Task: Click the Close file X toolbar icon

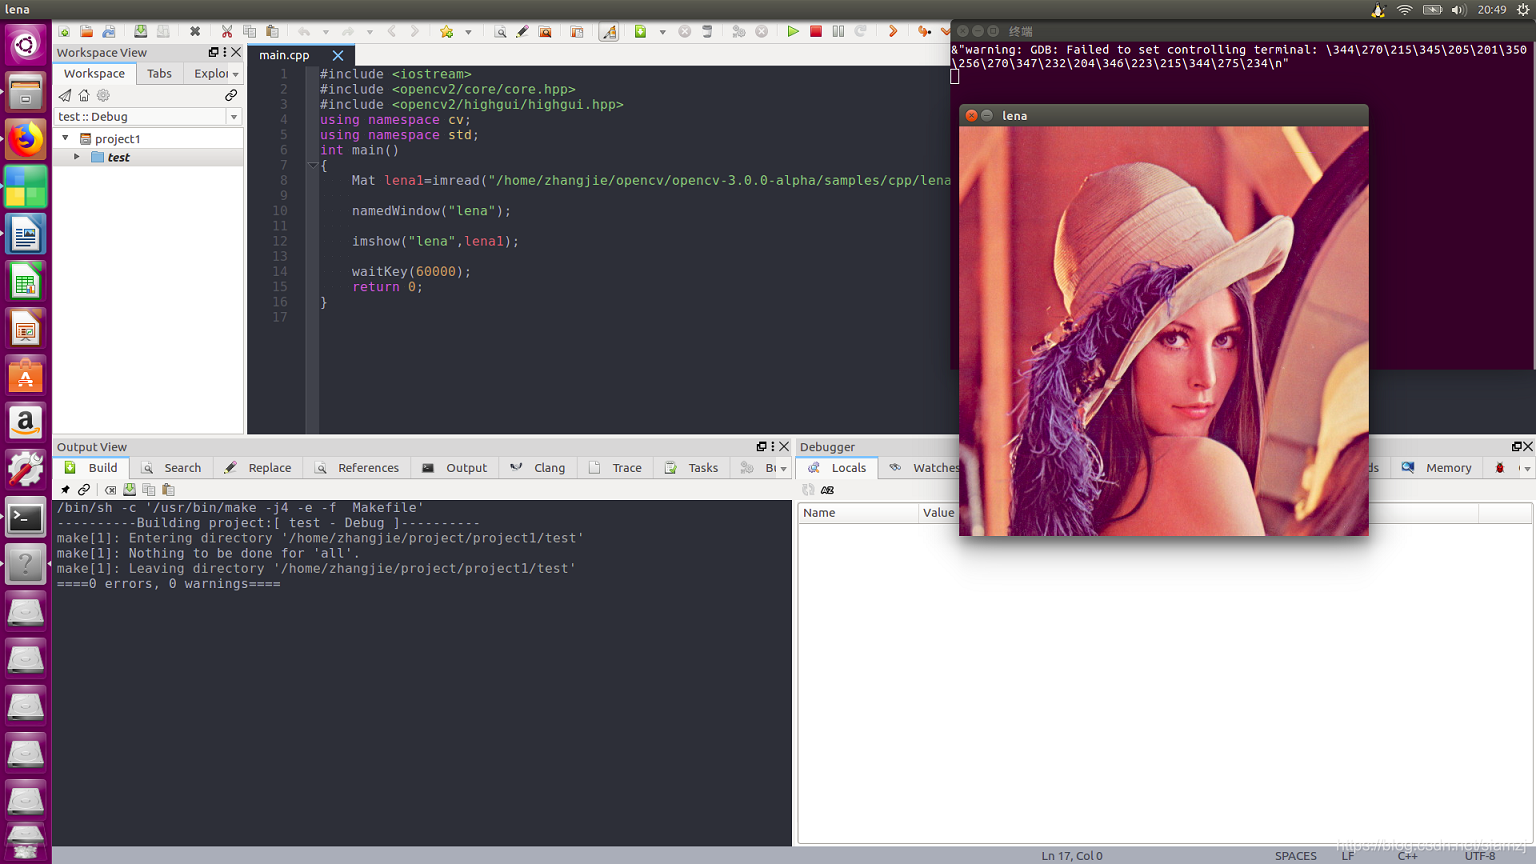Action: 195,32
